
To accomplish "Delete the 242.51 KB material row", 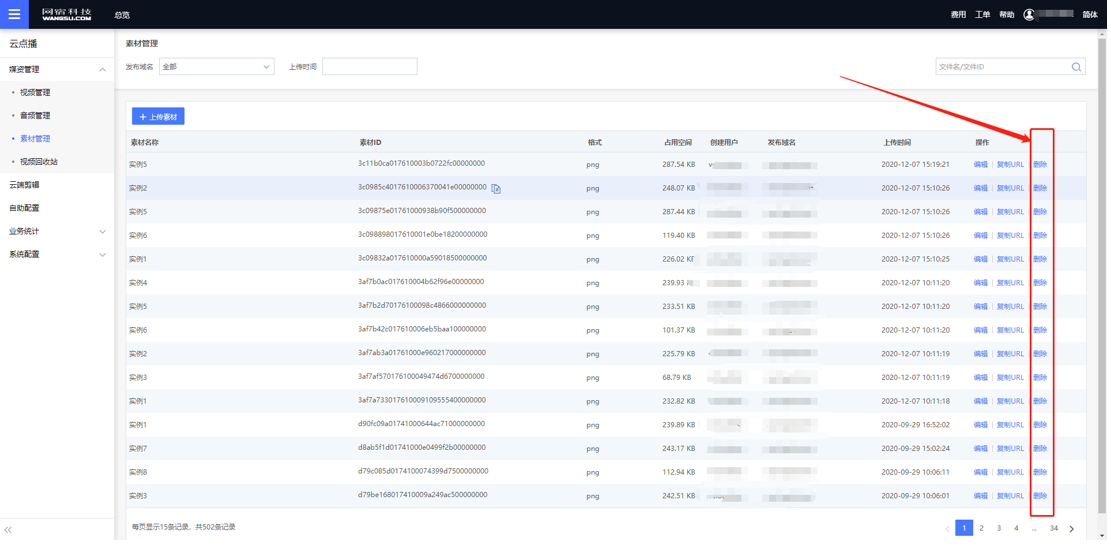I will pos(1039,496).
